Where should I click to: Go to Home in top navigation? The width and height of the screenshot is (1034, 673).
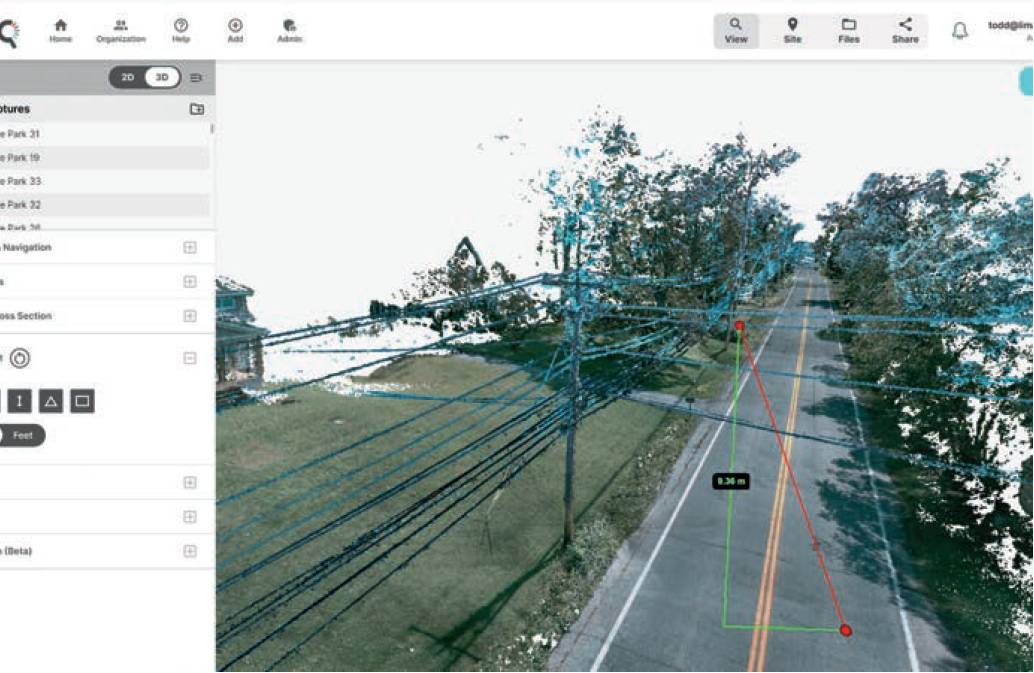pos(60,30)
